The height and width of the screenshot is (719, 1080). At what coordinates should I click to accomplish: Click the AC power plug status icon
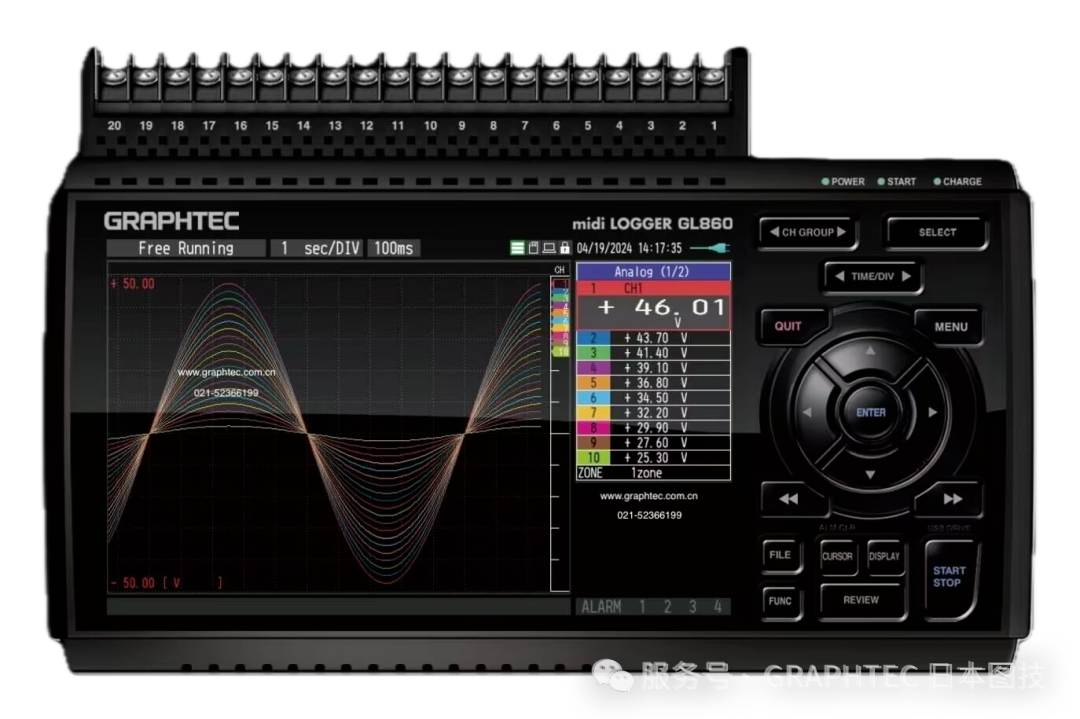point(709,248)
